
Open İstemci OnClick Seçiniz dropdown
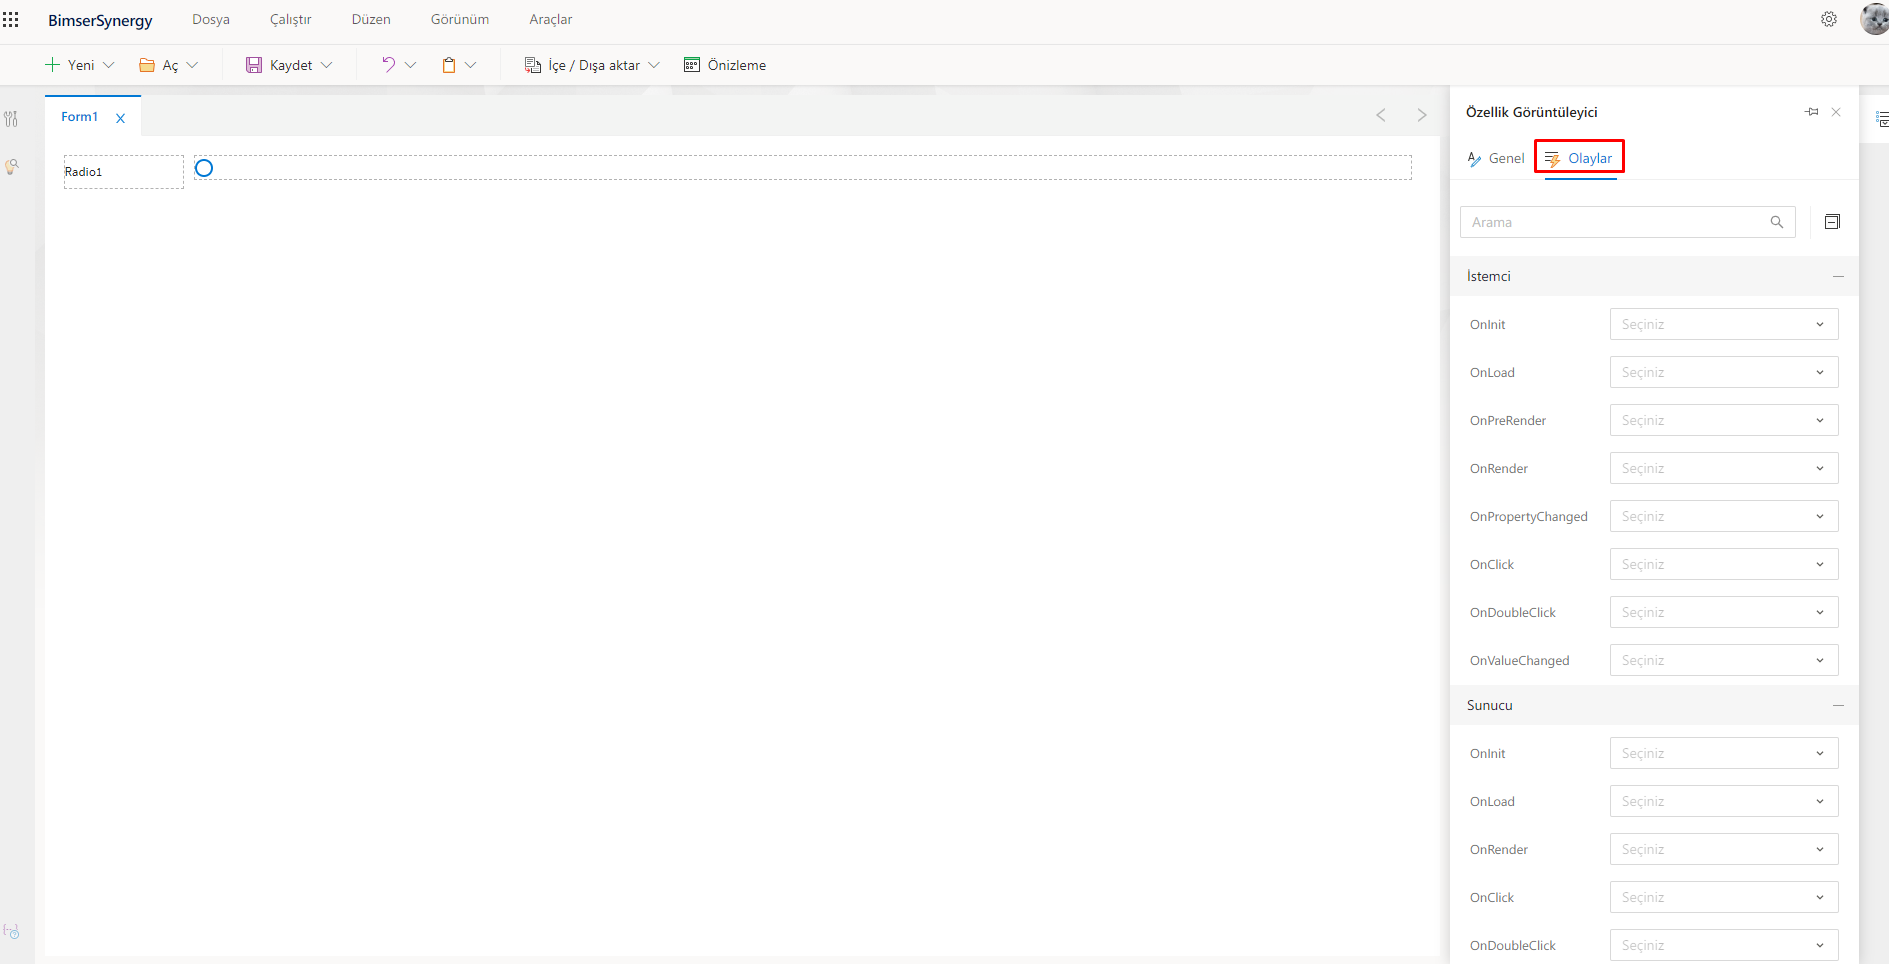[x=1724, y=564]
